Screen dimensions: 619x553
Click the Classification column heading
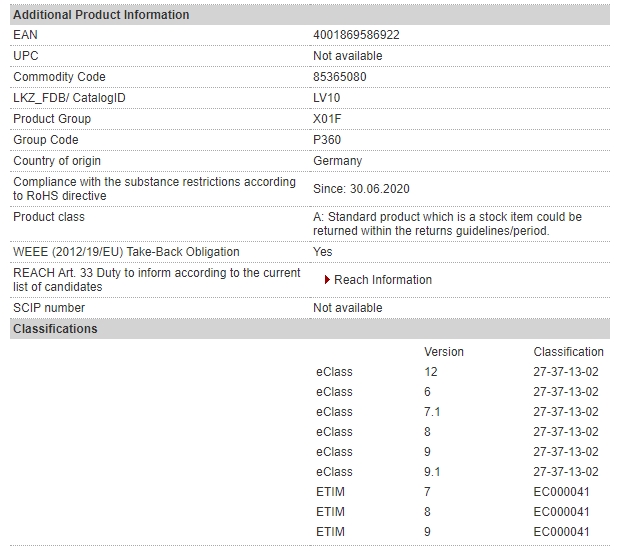coord(568,352)
